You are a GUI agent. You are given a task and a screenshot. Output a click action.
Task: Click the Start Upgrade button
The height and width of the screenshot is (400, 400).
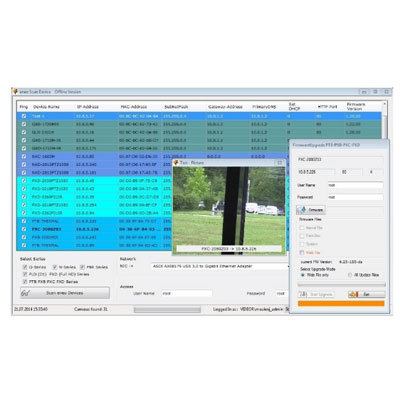[316, 295]
